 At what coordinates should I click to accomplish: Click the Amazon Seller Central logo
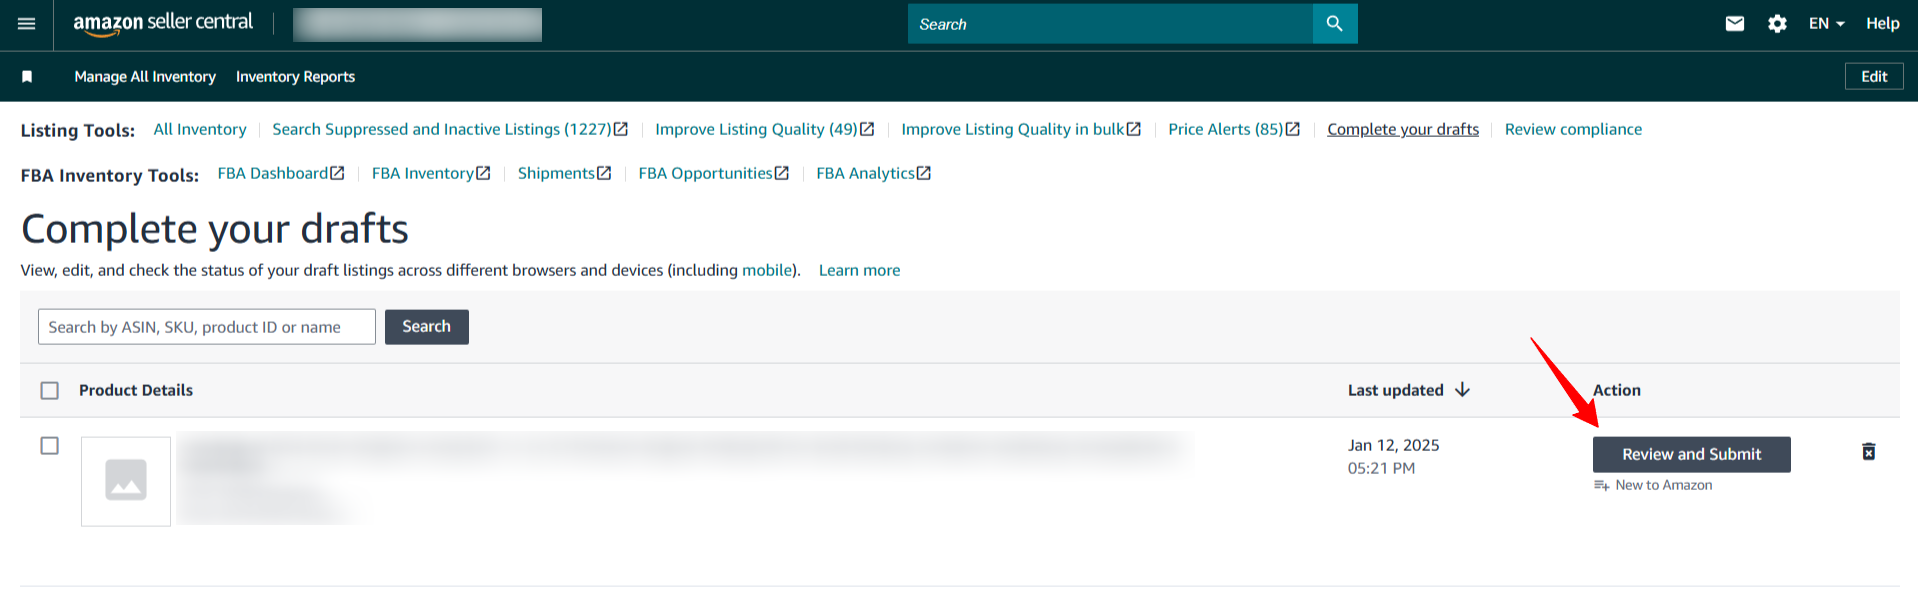pyautogui.click(x=163, y=23)
